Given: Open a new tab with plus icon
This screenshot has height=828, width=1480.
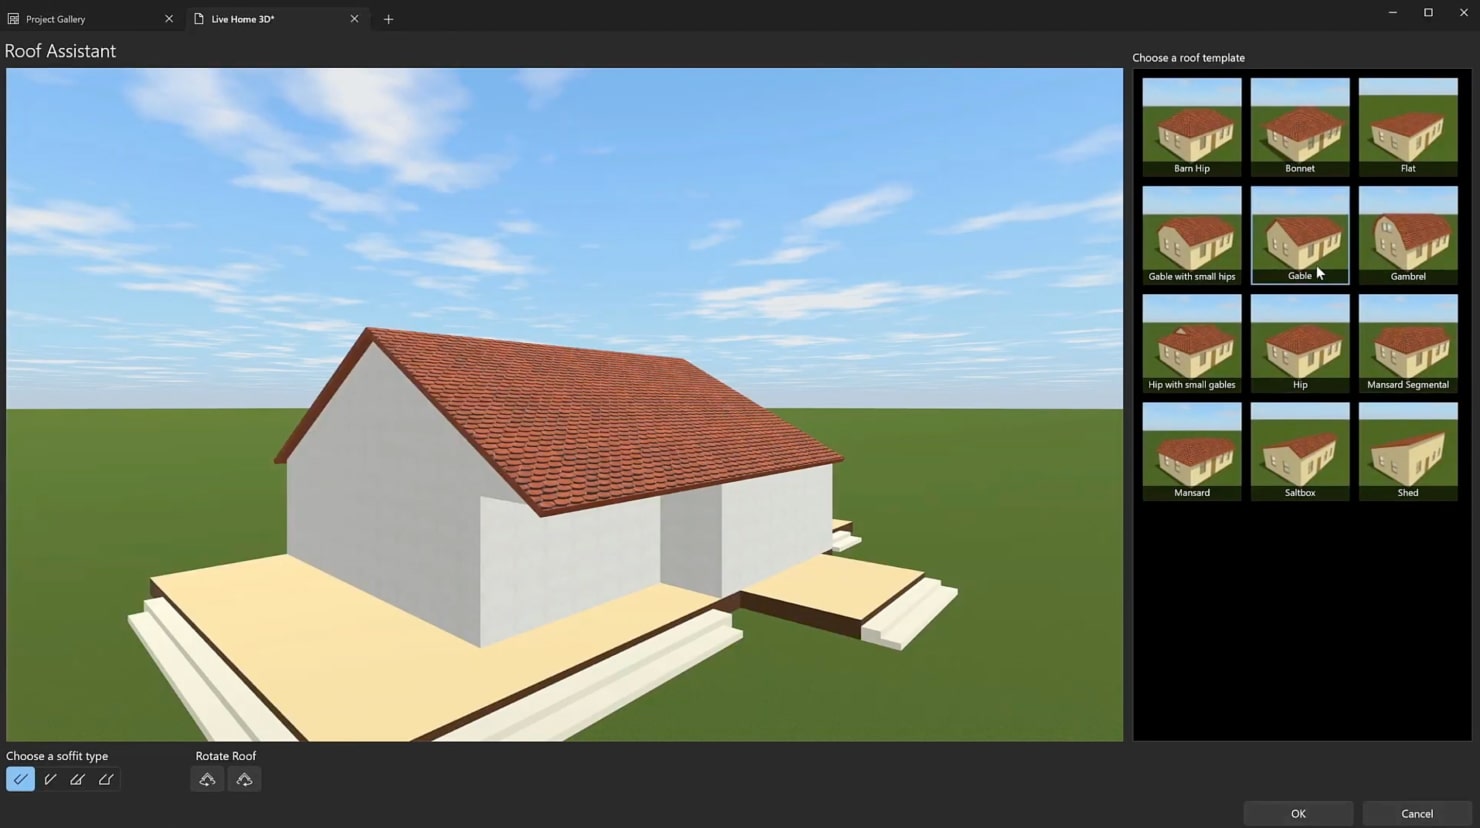Looking at the screenshot, I should click(388, 19).
